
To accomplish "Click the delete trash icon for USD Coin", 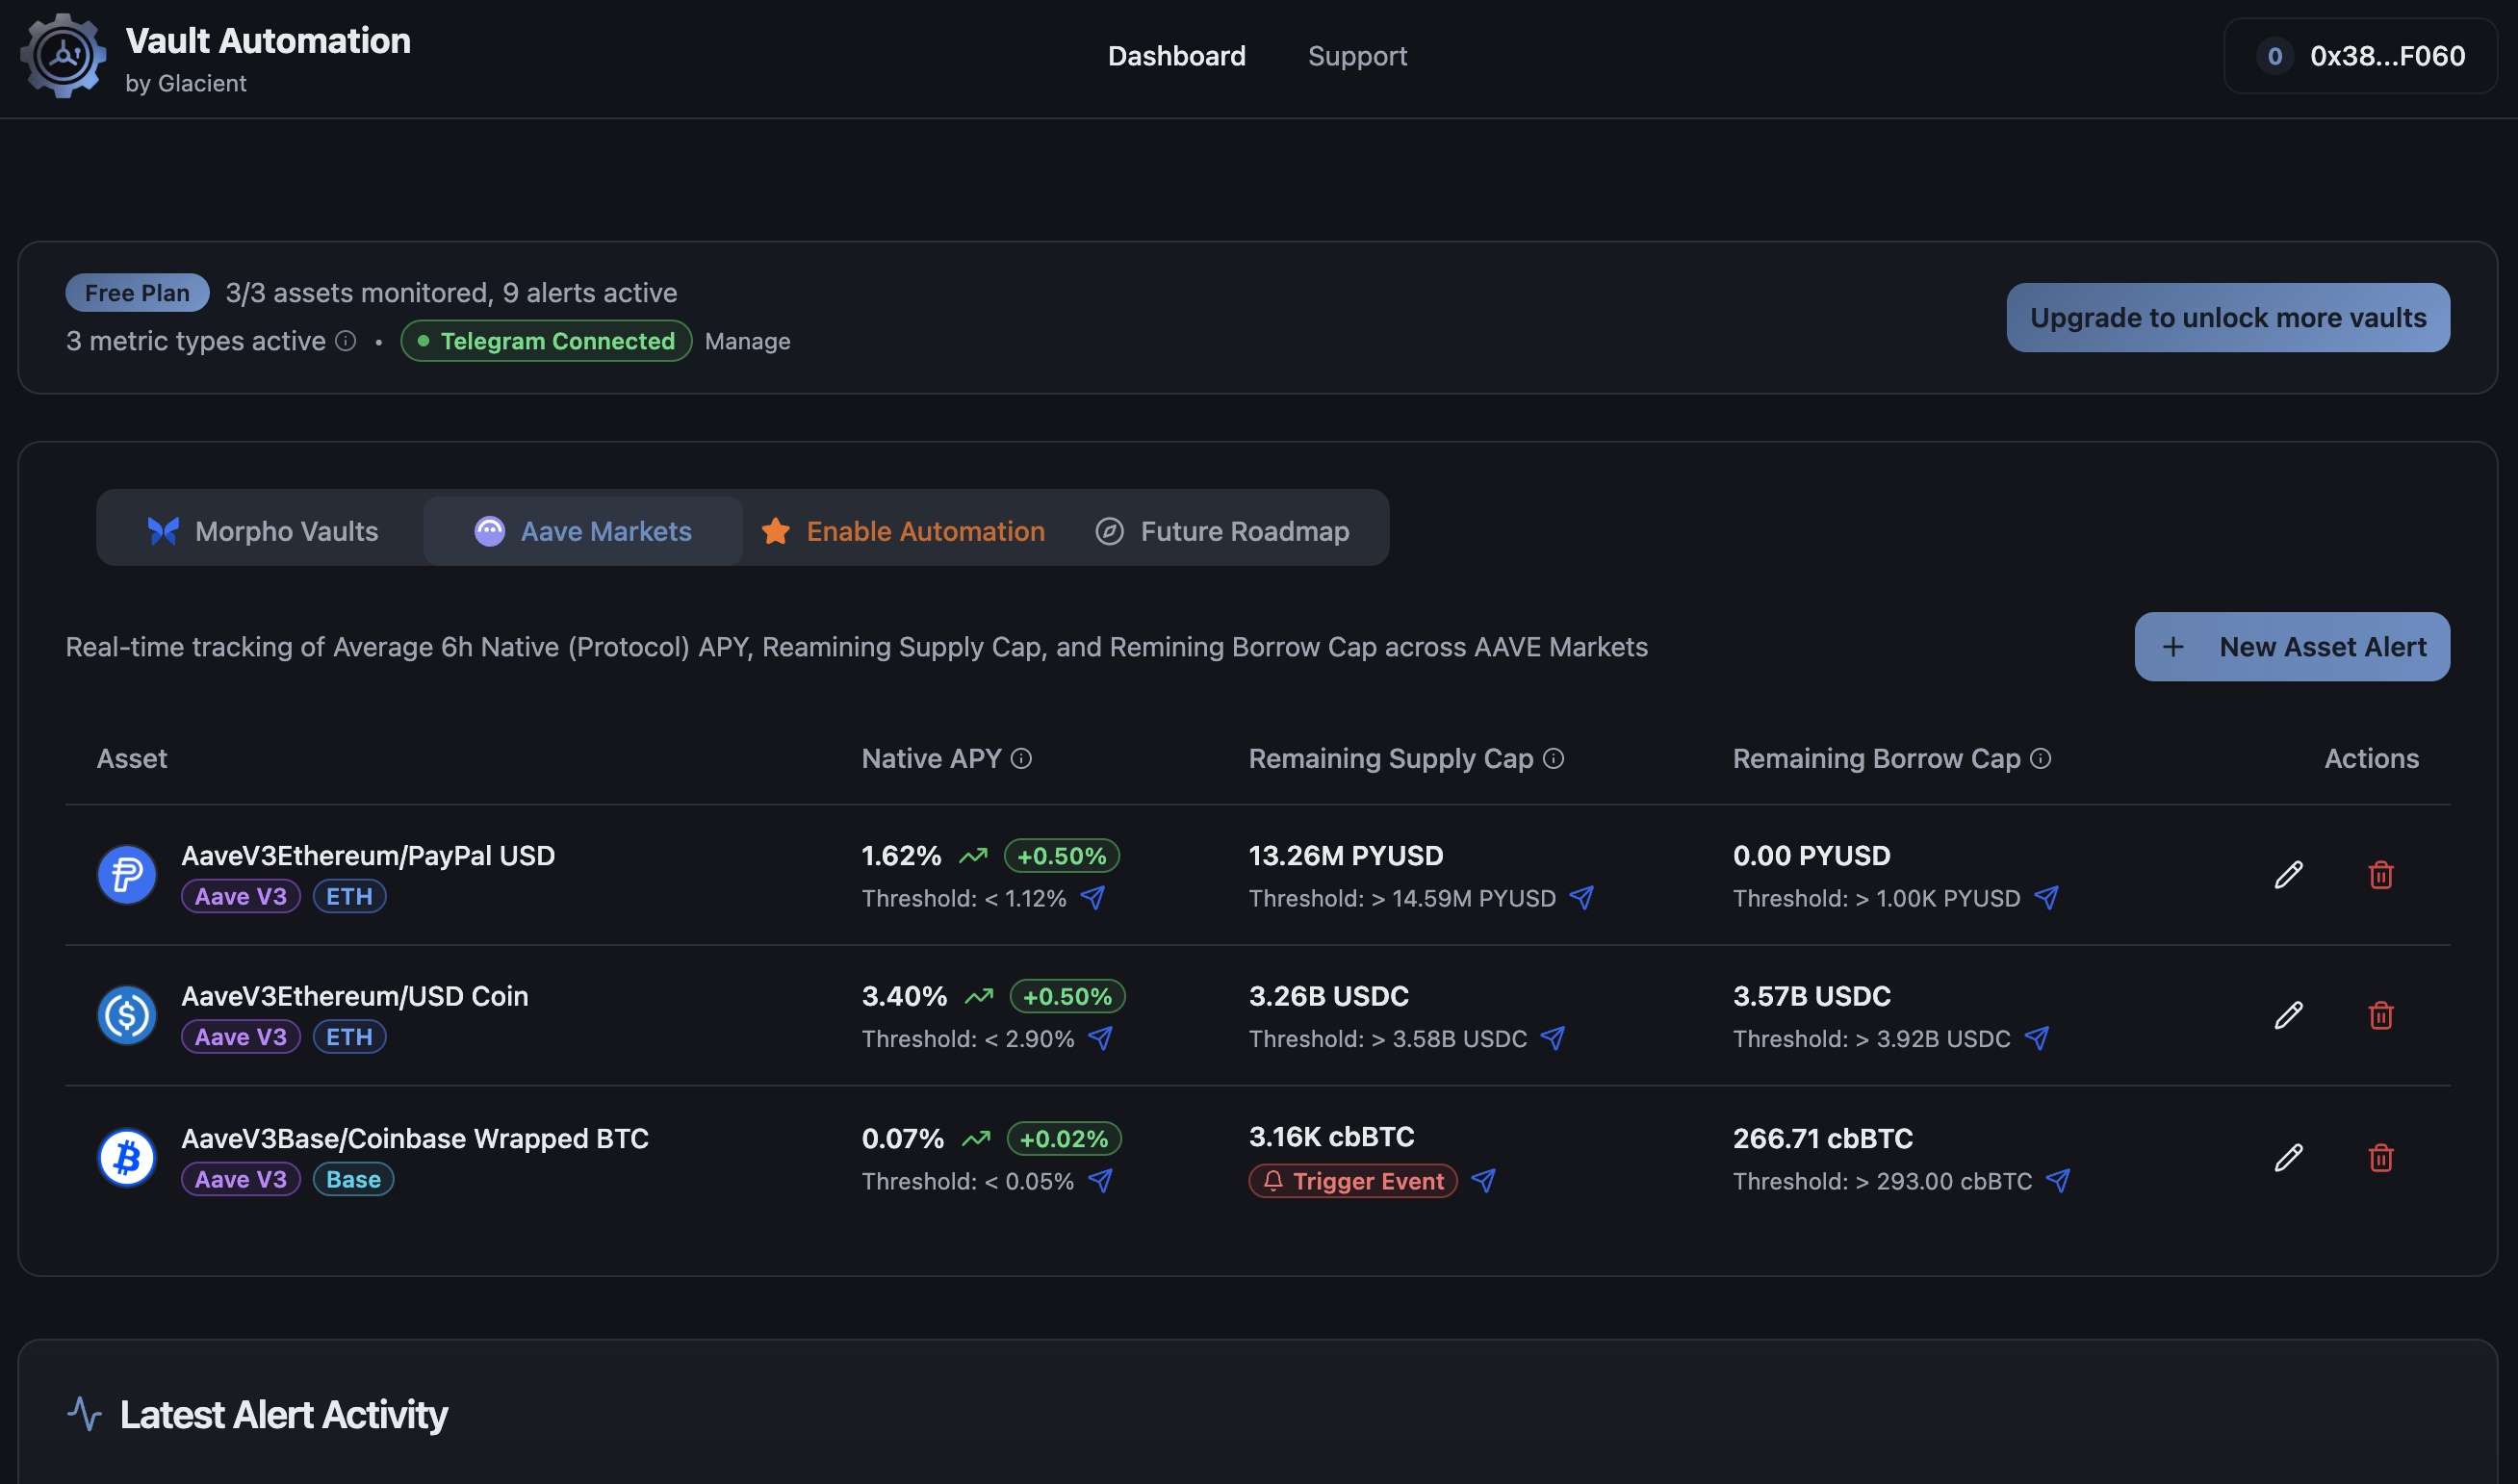I will 2381,1016.
